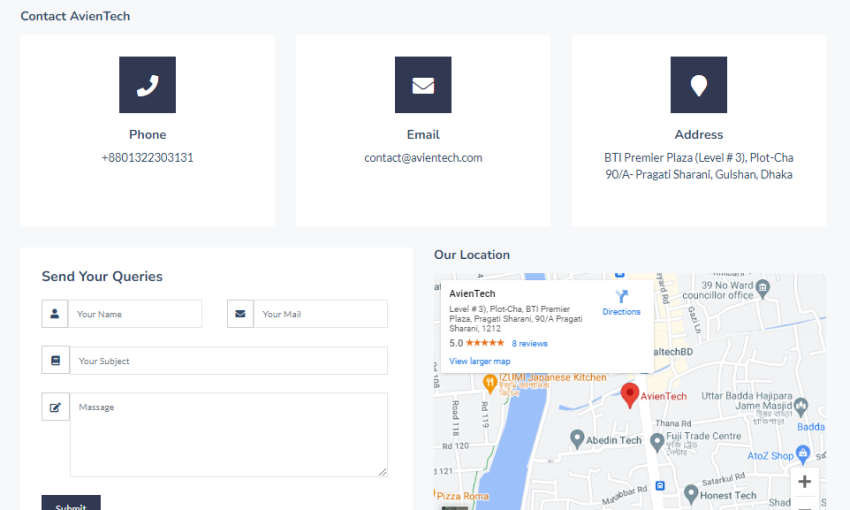Click the email envelope icon

coord(423,85)
